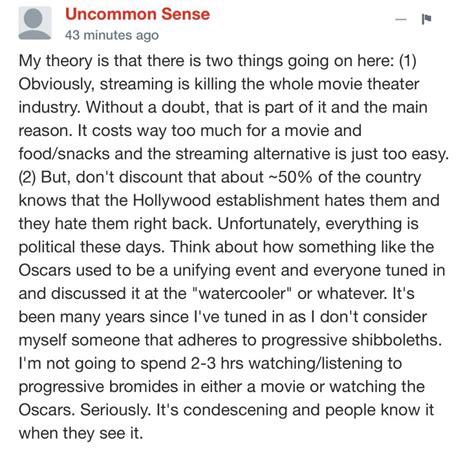Click the misspelled word "condescening"
Screen dimensions: 474x453
coord(235,410)
